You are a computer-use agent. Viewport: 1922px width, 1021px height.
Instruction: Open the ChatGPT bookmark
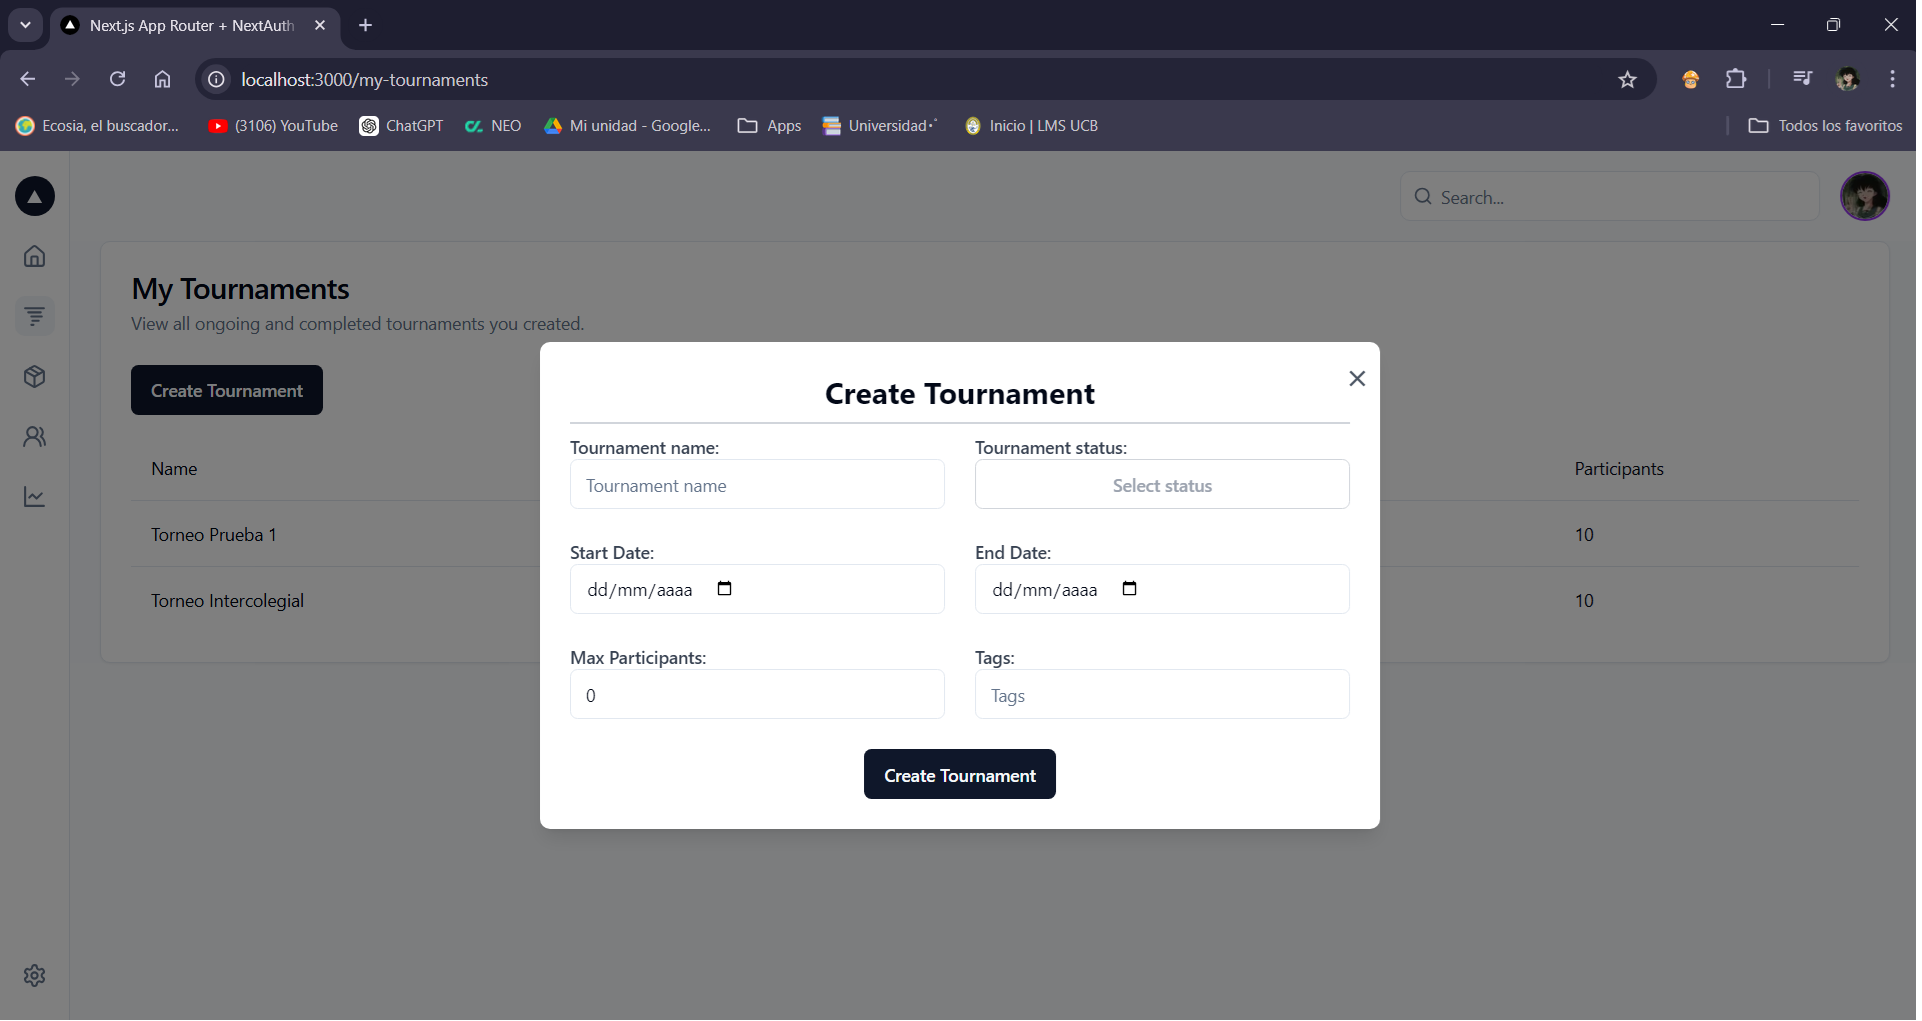pos(401,126)
